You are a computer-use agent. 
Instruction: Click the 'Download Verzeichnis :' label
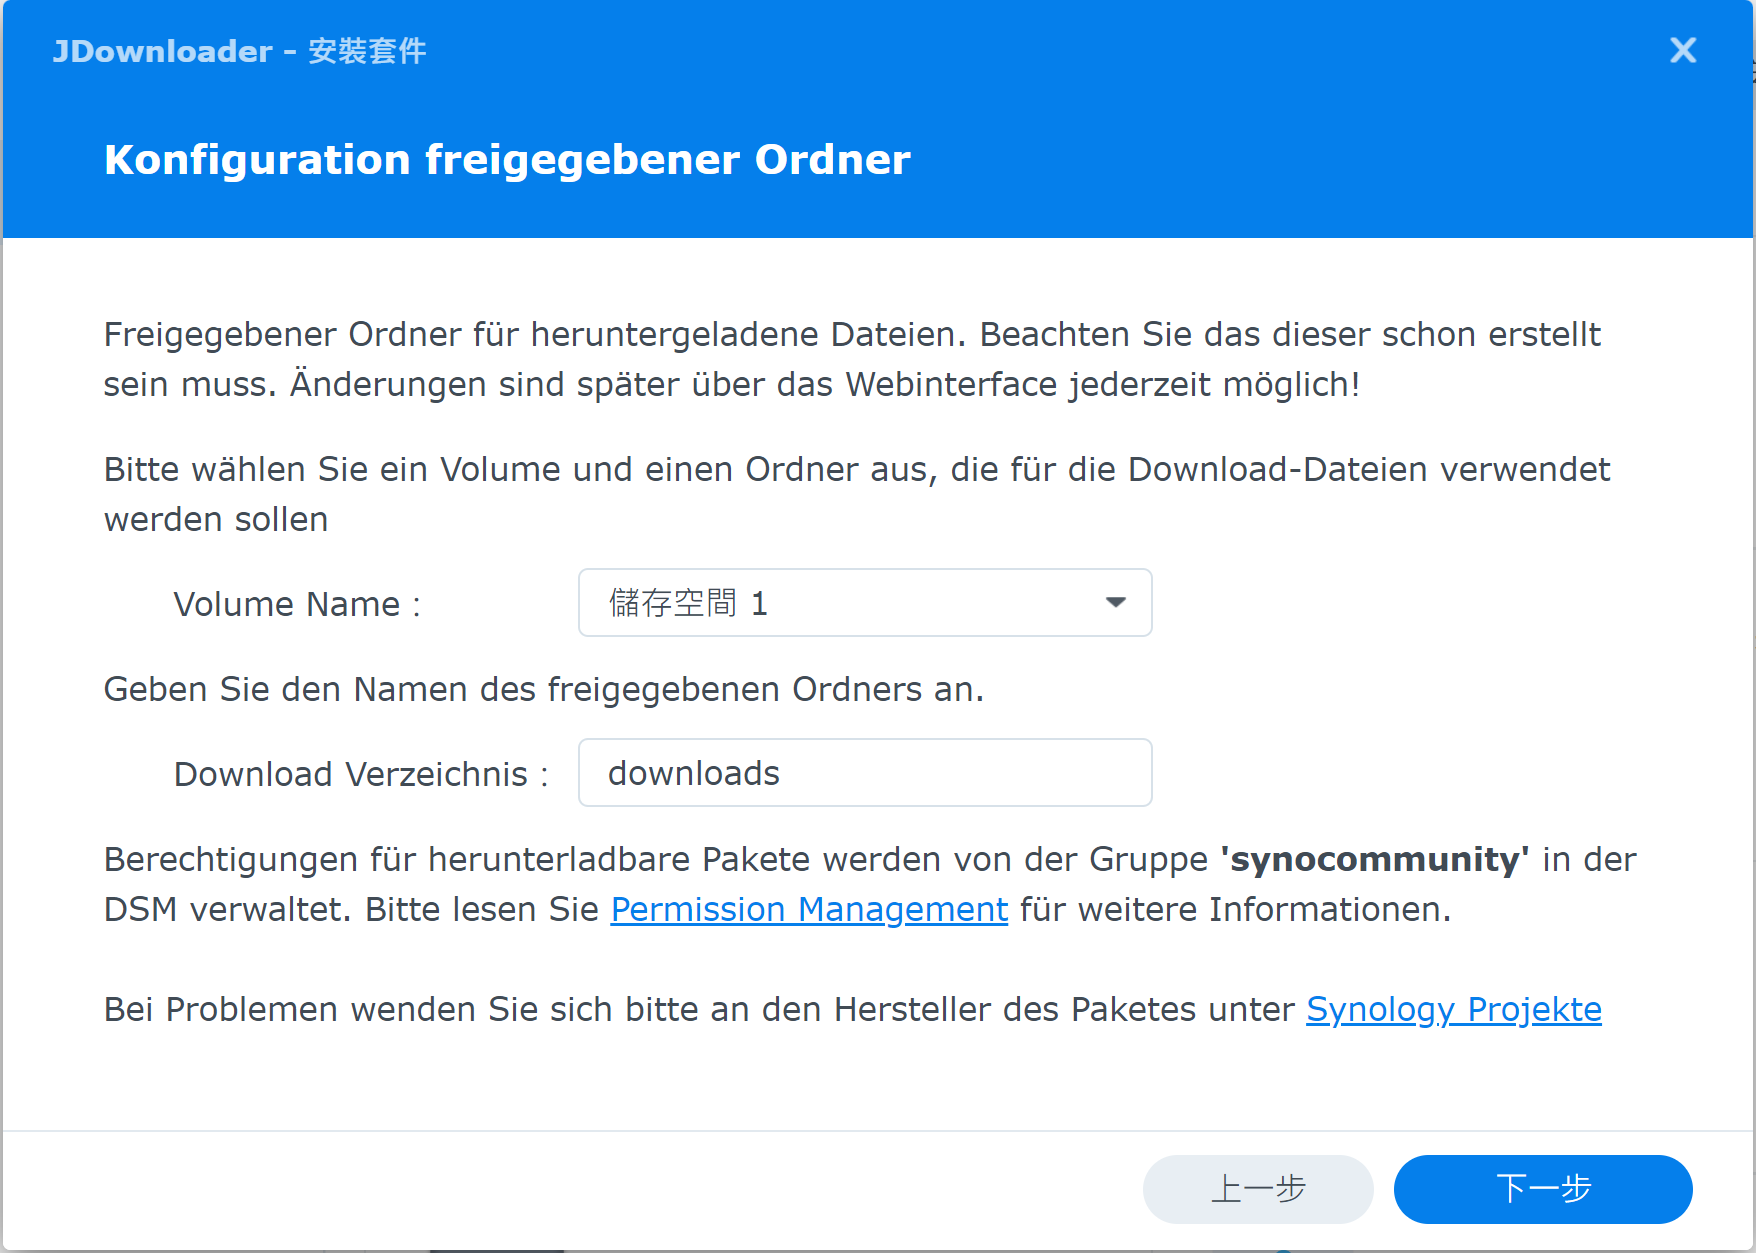coord(361,774)
